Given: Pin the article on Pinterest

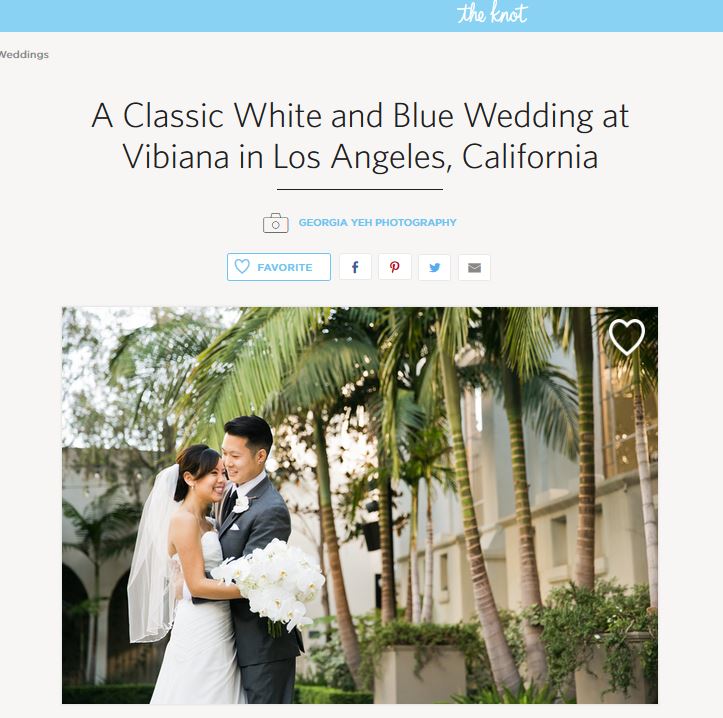Looking at the screenshot, I should [395, 267].
